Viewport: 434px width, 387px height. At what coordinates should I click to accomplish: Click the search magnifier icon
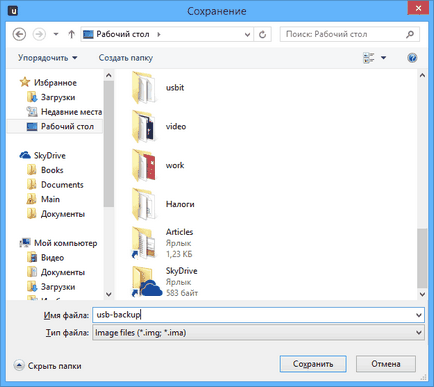point(410,34)
